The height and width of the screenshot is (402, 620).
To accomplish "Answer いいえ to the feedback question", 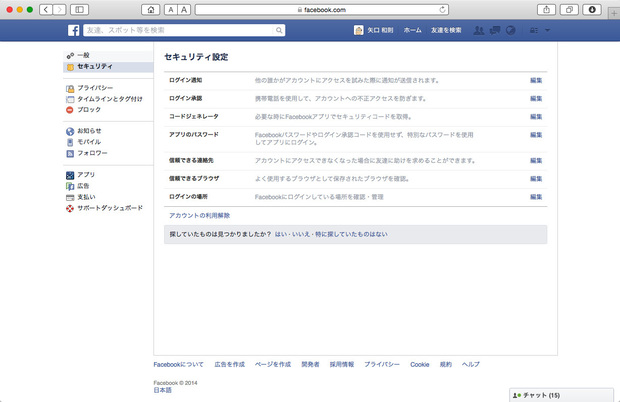I will pos(301,234).
